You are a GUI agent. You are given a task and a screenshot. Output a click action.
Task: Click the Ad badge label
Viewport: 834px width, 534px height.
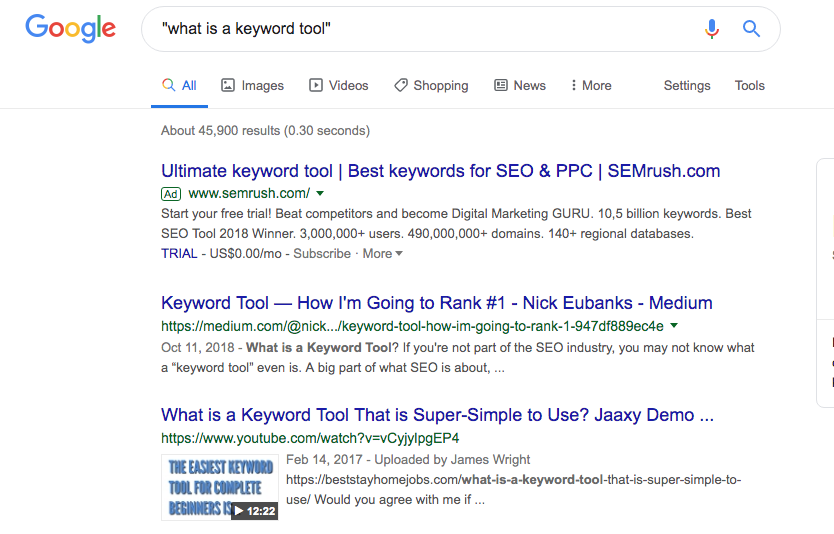[x=171, y=194]
